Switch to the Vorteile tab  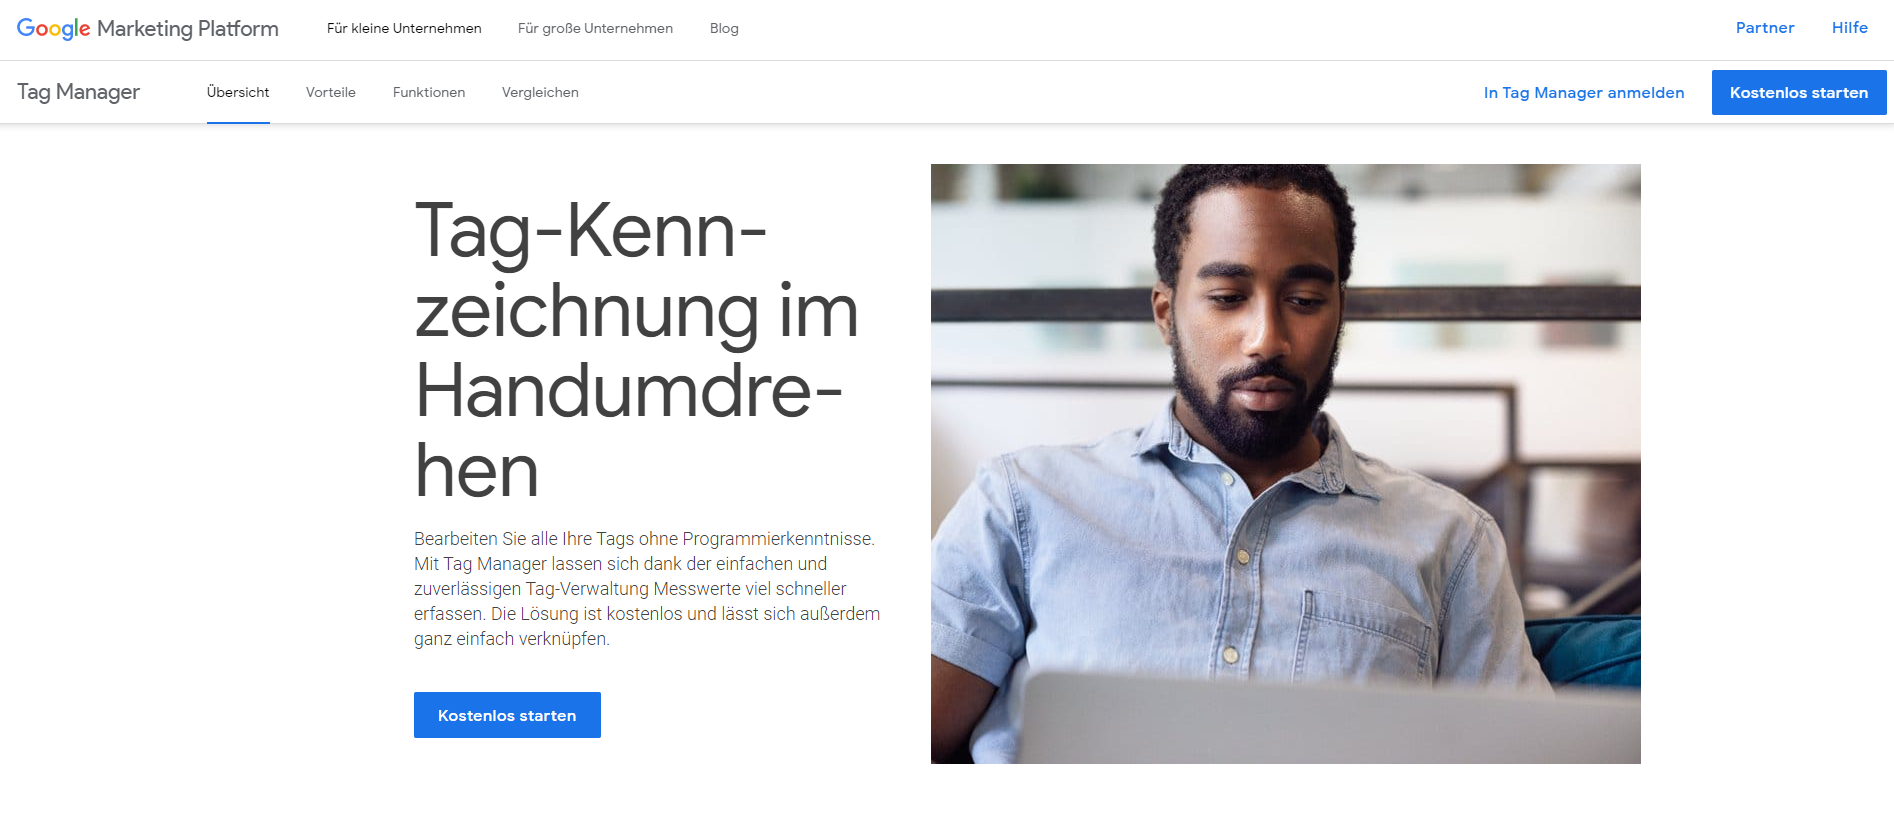(x=331, y=92)
